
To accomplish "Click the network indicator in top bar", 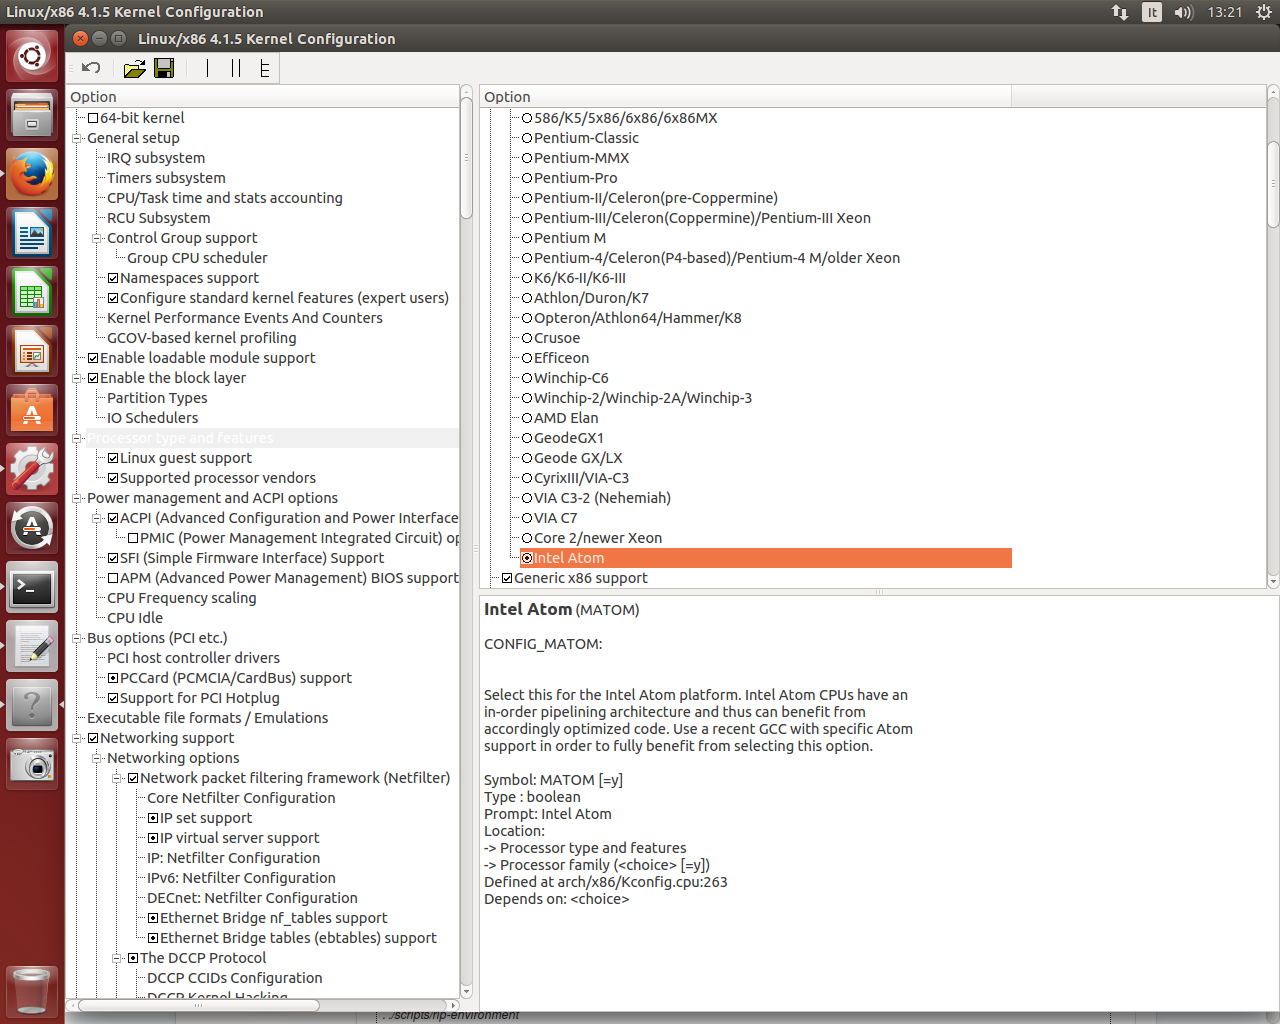I will pos(1120,12).
